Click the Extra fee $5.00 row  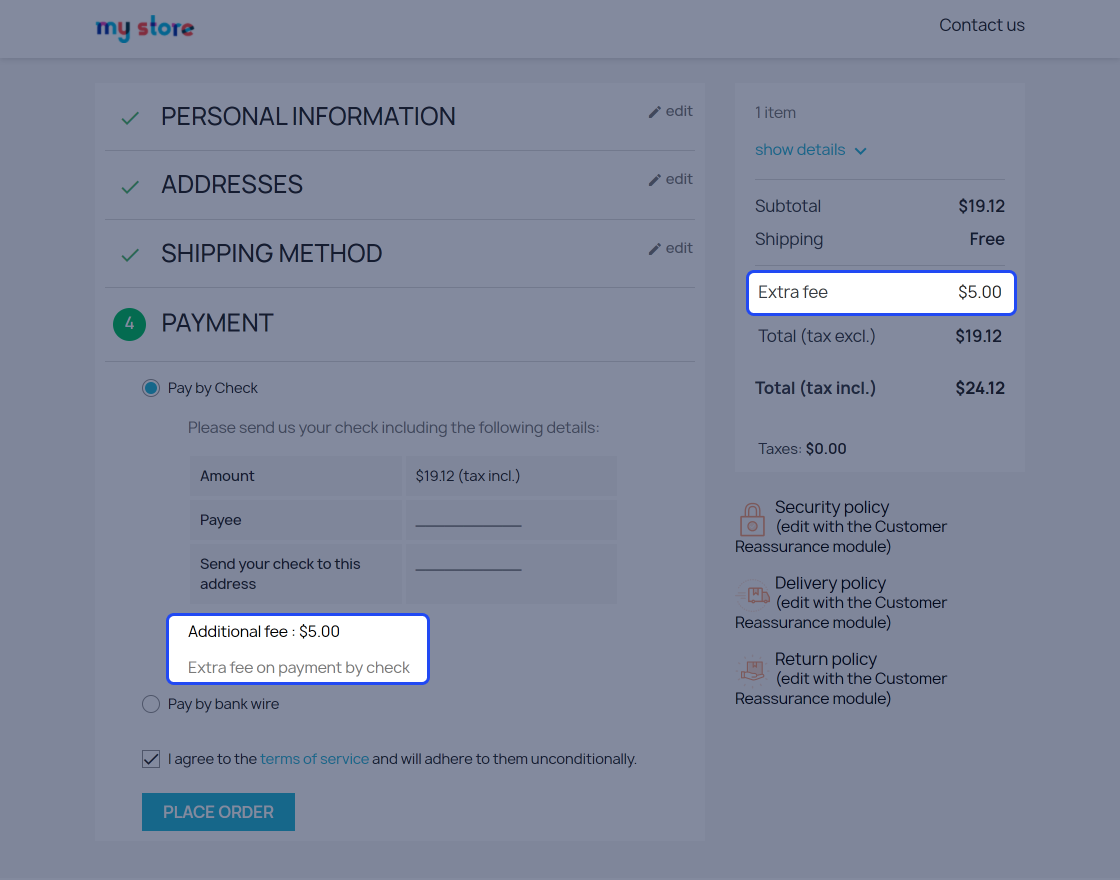tap(880, 293)
